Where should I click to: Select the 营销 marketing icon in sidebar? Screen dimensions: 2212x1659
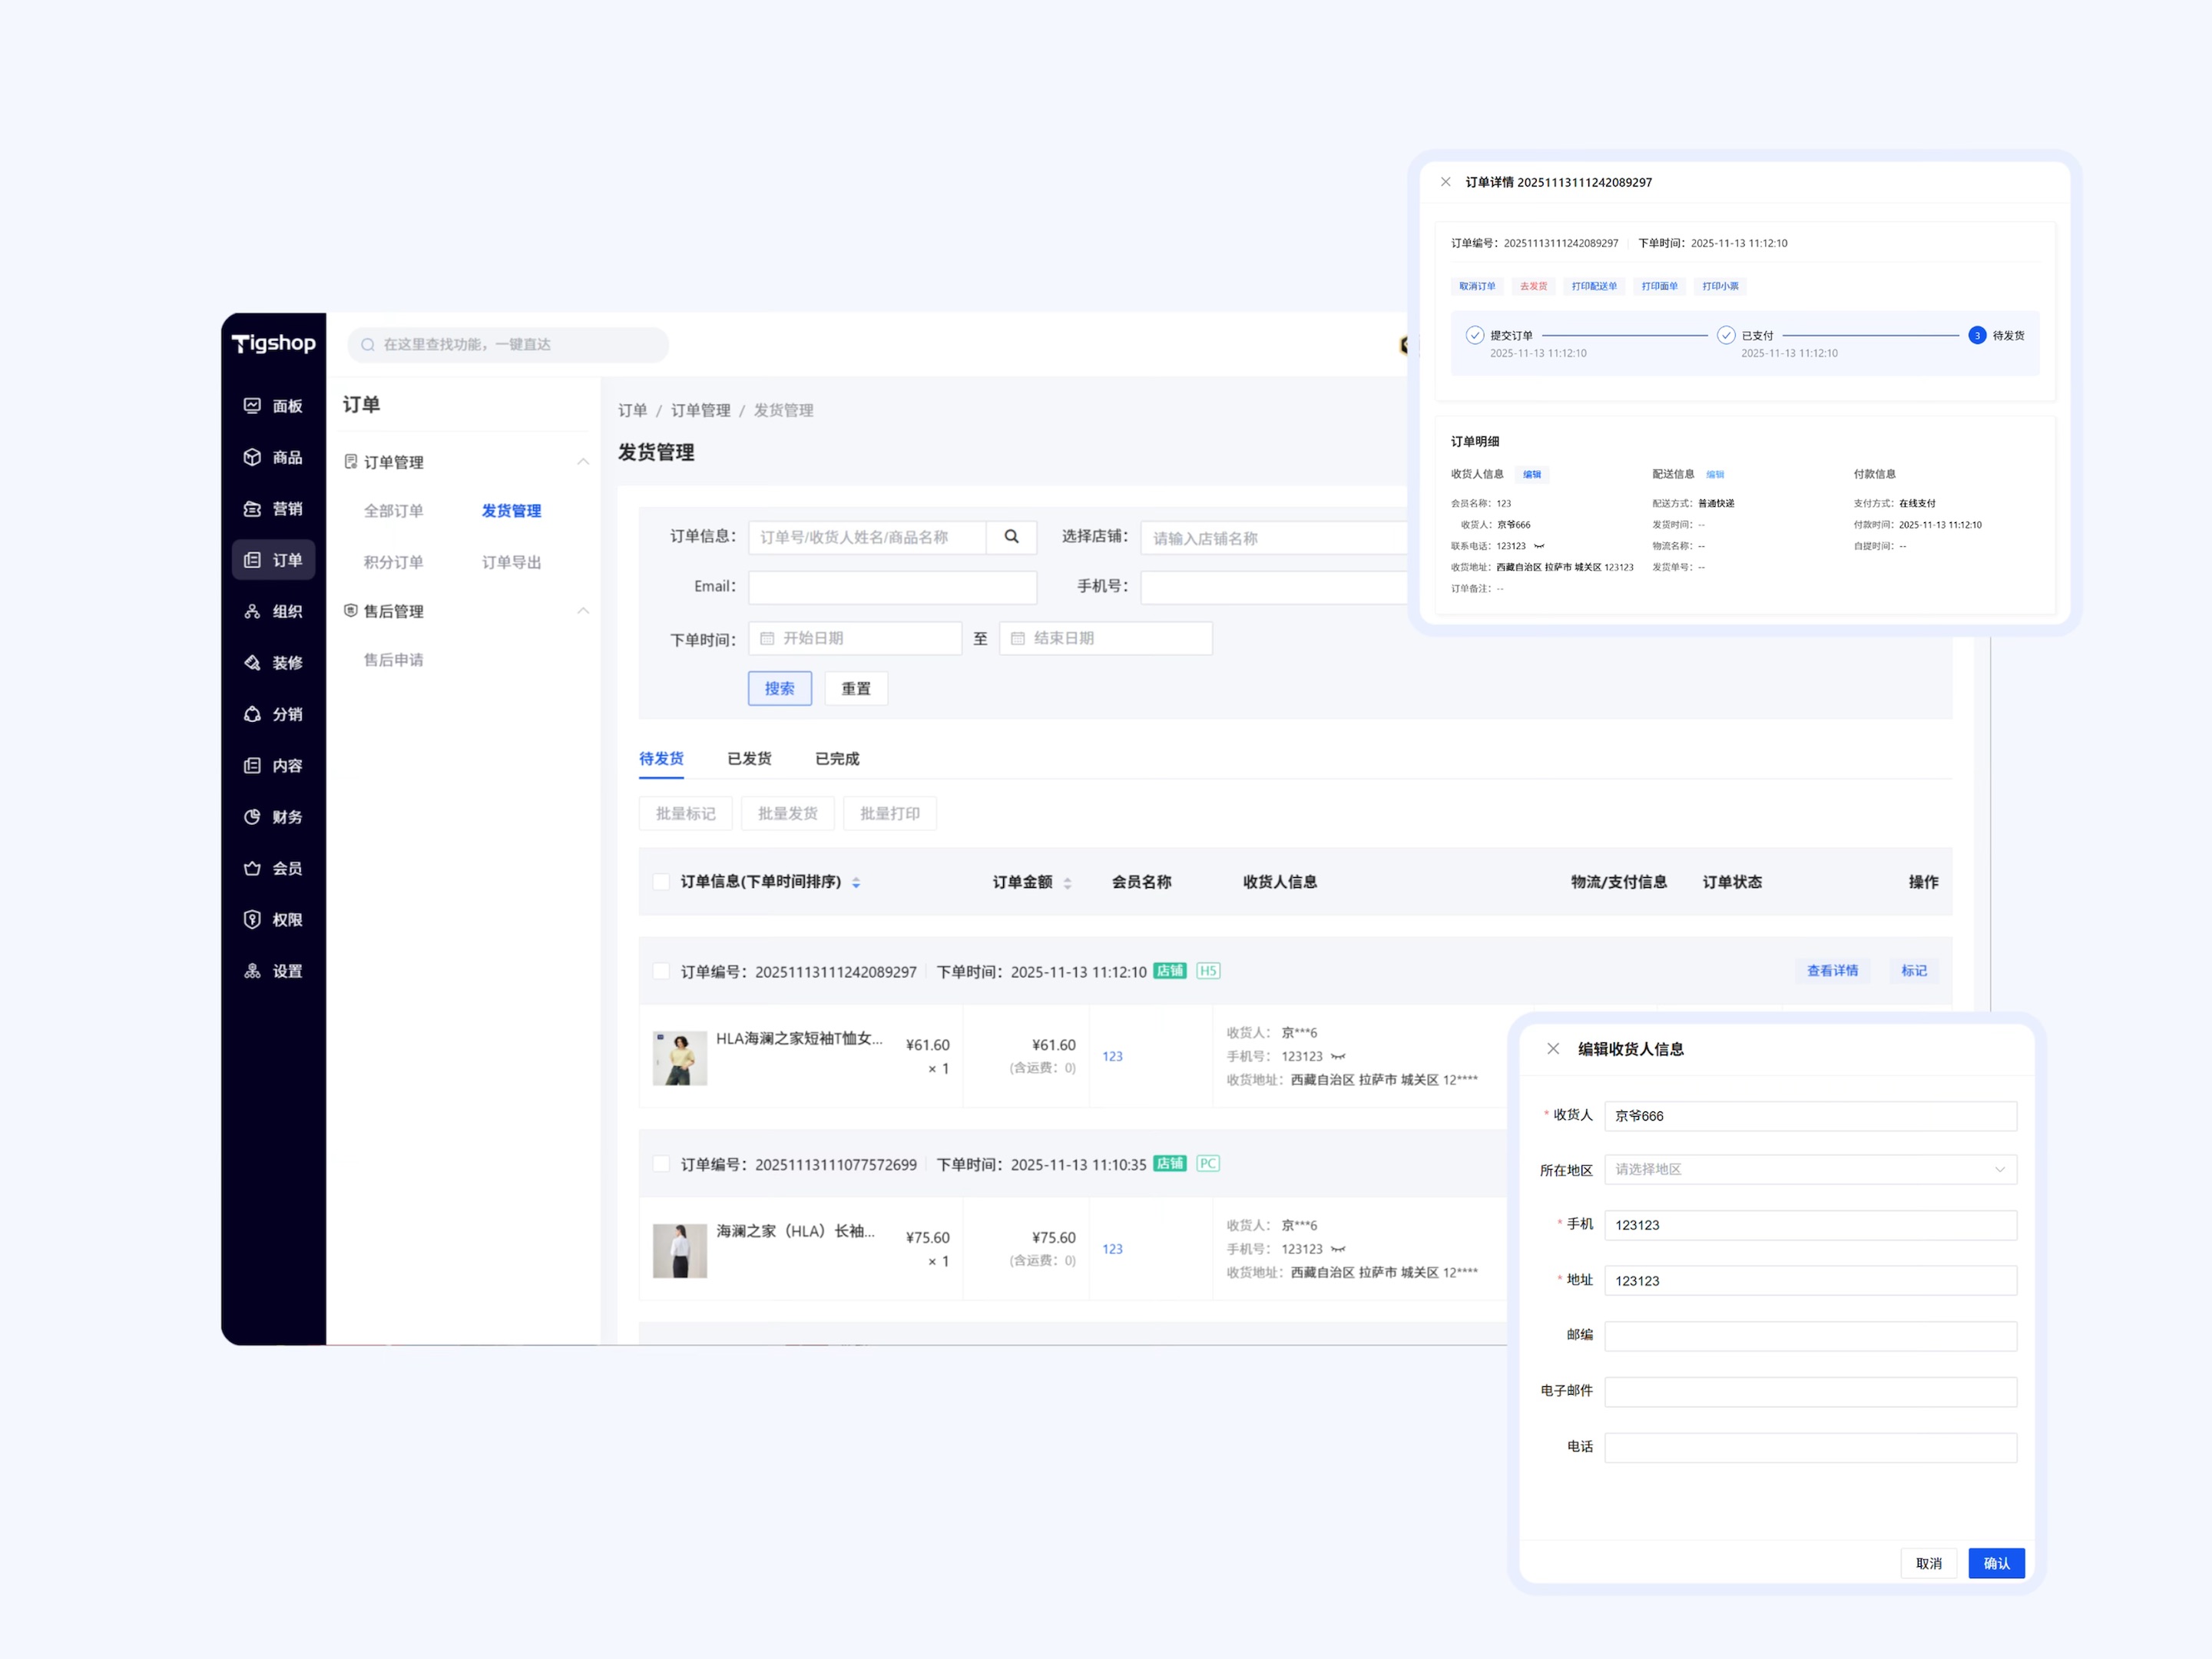252,508
